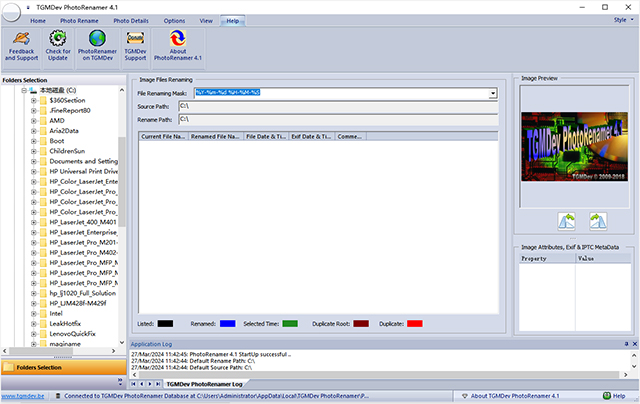This screenshot has width=640, height=404.
Task: Expand the ChildrenSun folder node
Action: click(x=34, y=151)
